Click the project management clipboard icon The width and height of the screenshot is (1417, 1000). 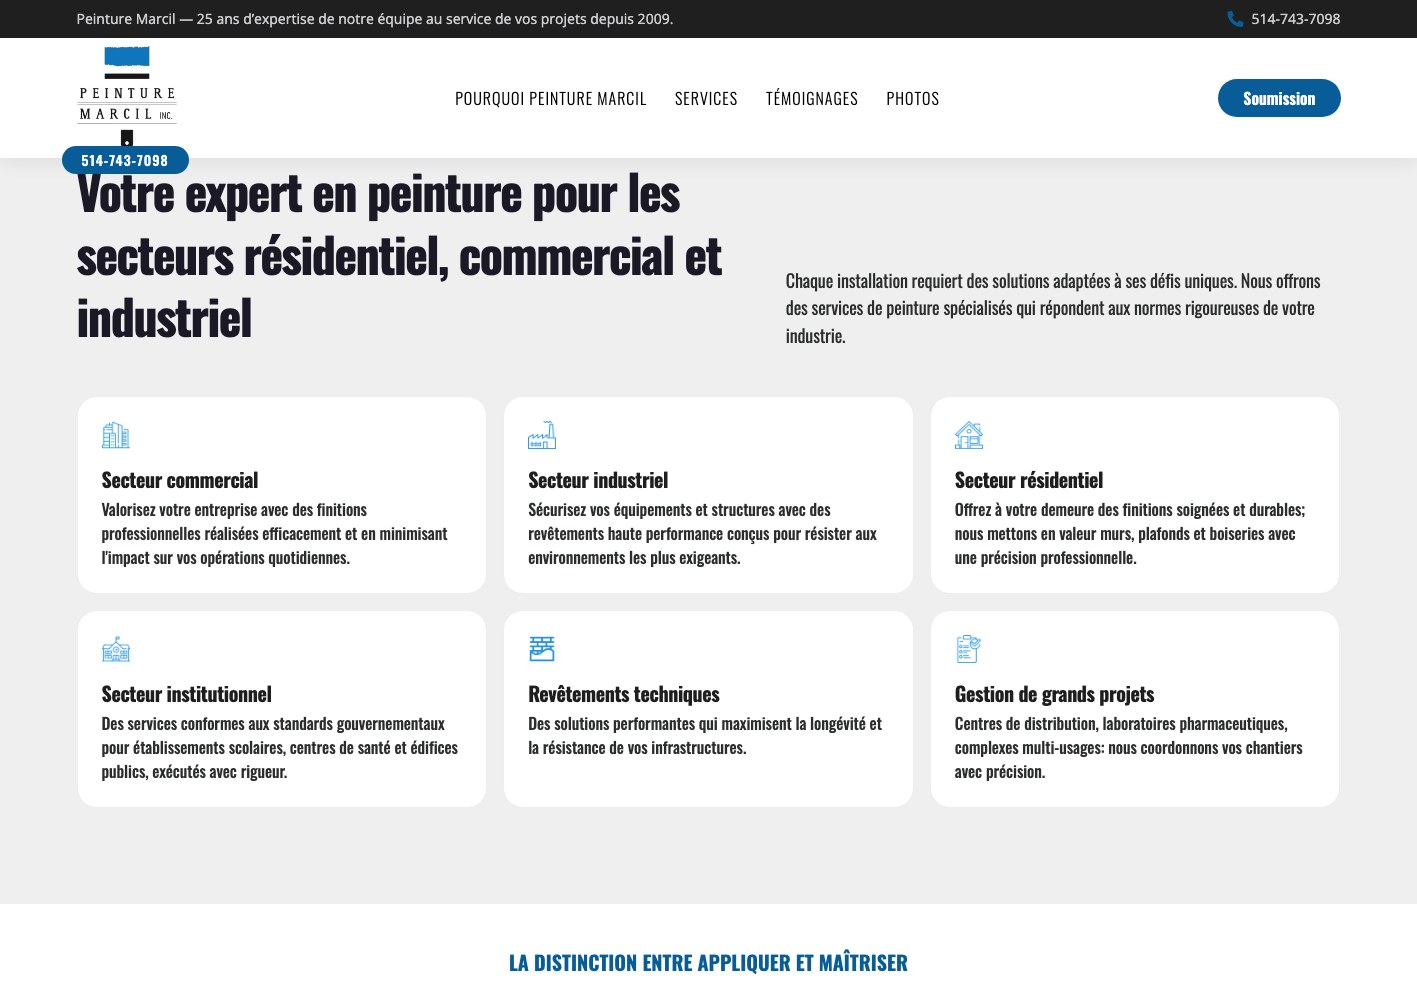(x=969, y=649)
